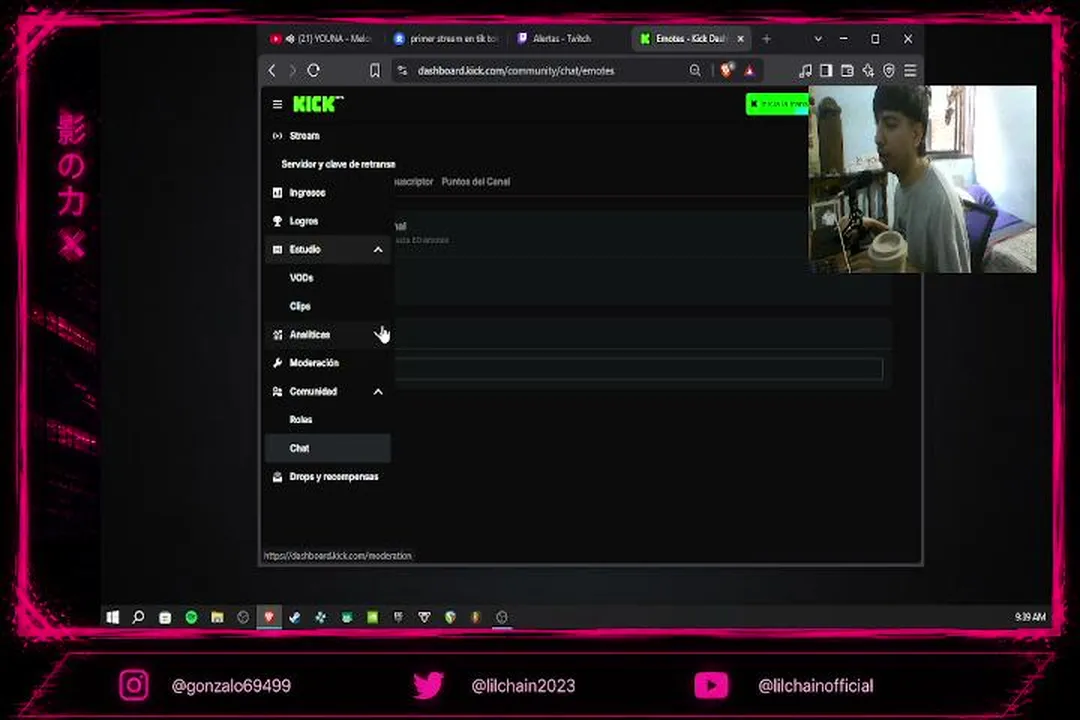Click the Ingresos icon in sidebar

[x=277, y=193]
